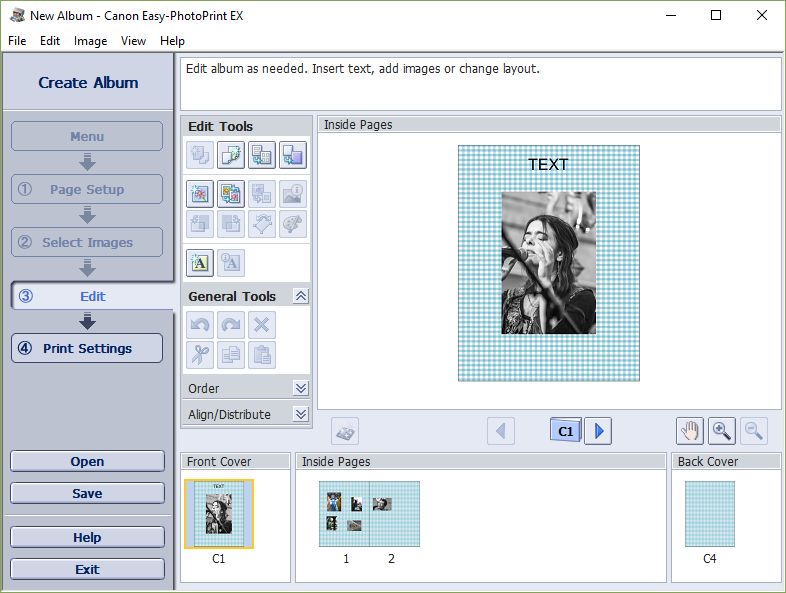
Task: Click the zoom out magnifier
Action: coord(754,431)
